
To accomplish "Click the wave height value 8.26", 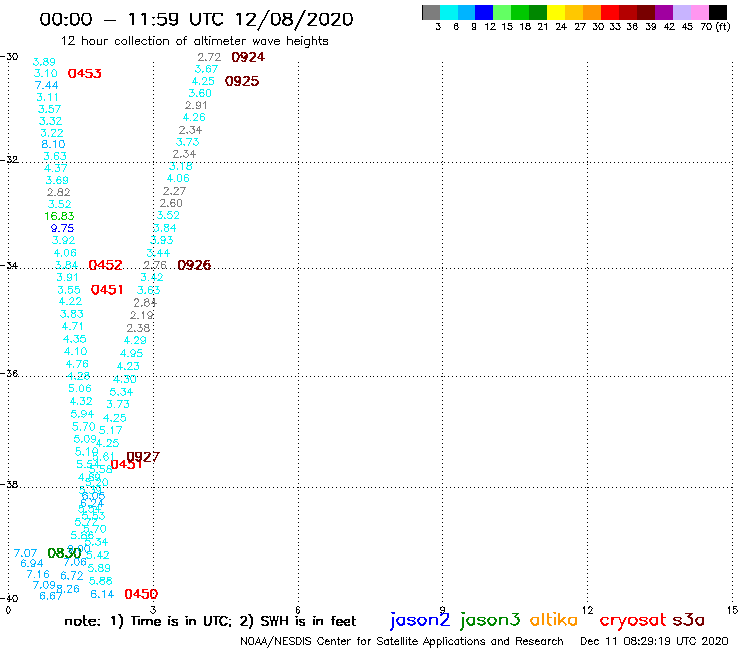I will (x=68, y=589).
